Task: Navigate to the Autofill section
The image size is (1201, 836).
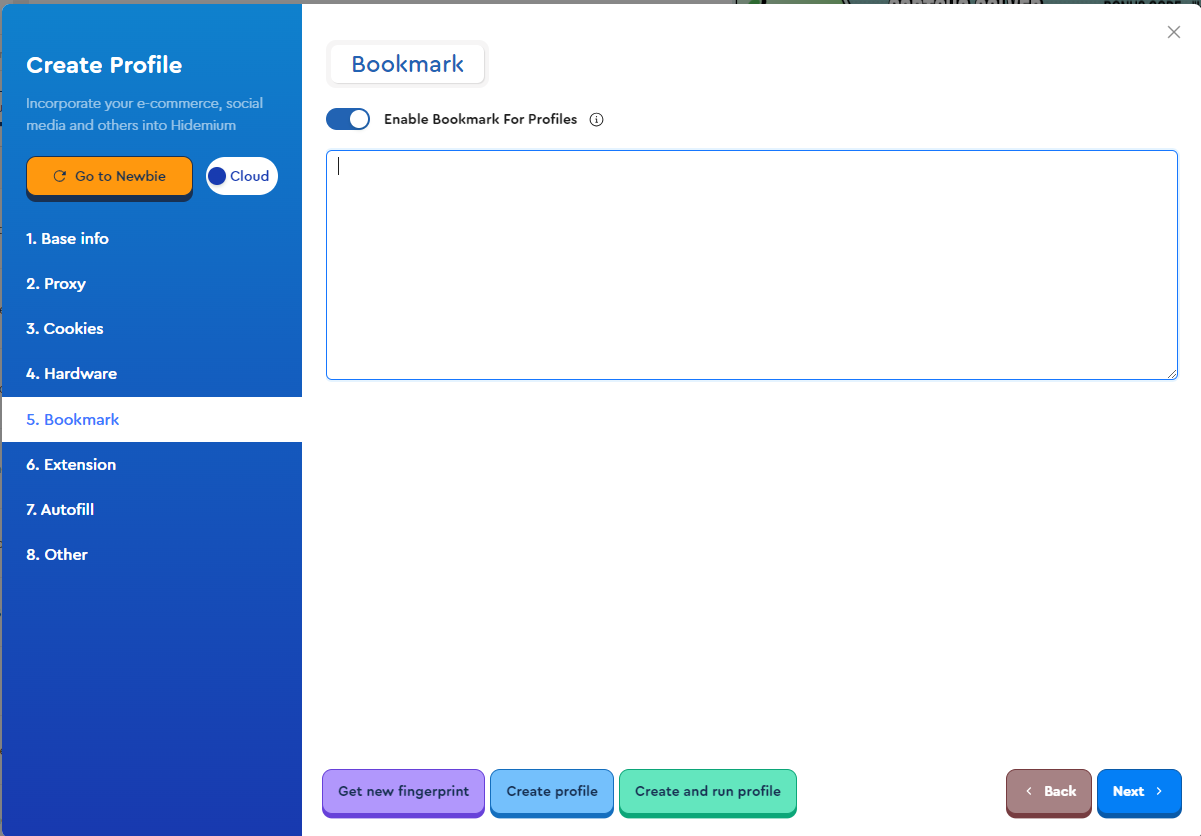Action: (60, 510)
